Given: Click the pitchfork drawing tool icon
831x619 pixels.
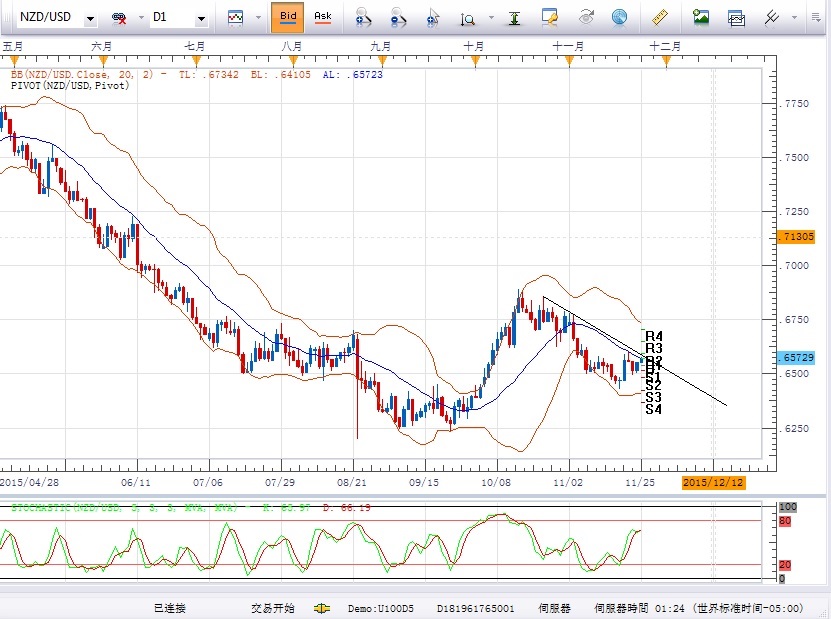Looking at the screenshot, I should 772,17.
